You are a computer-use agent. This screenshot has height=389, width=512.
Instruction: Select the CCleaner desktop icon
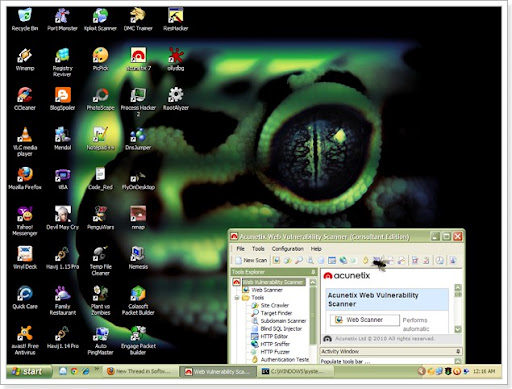click(x=25, y=98)
